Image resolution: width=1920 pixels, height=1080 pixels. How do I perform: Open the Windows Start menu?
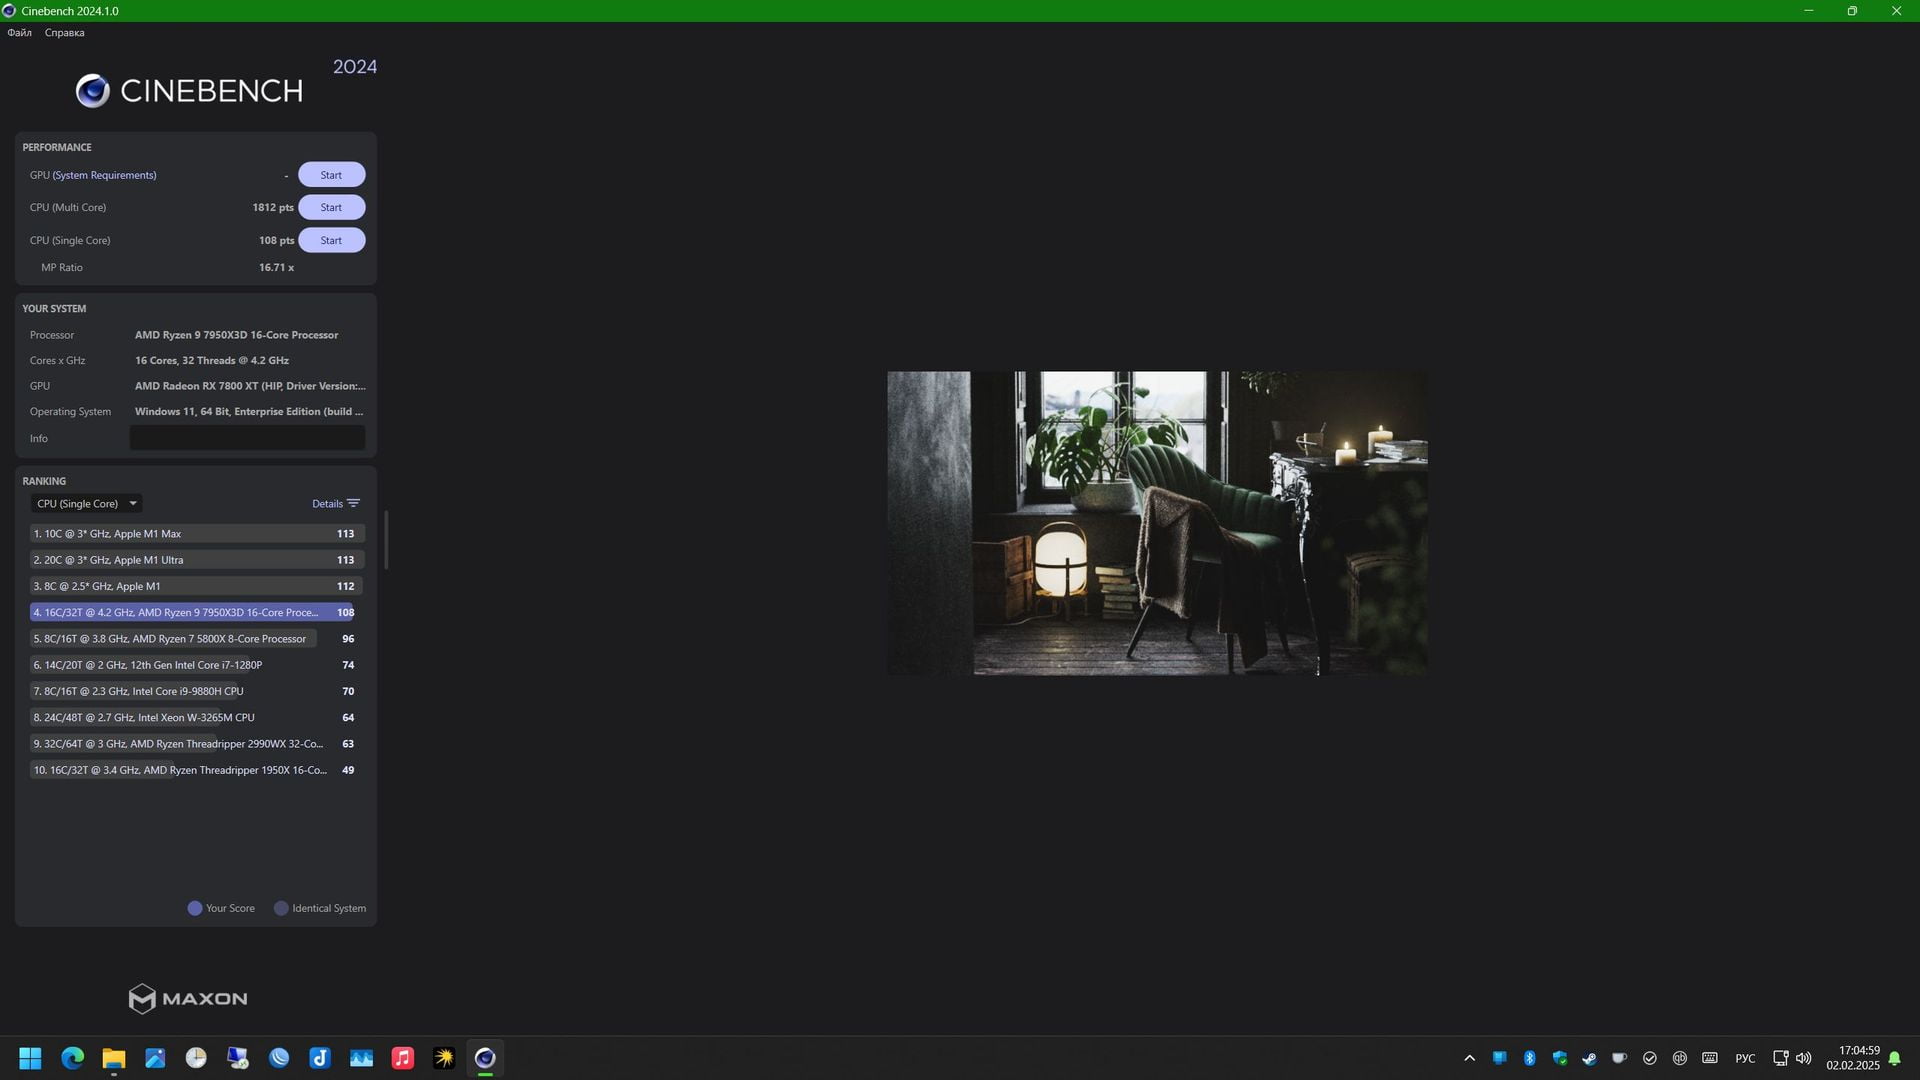(30, 1058)
